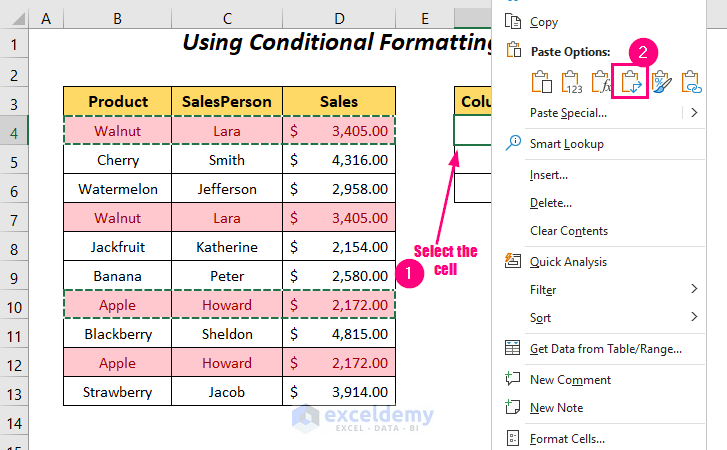The image size is (727, 450).
Task: Select Get Data from Table/Range...
Action: (605, 348)
